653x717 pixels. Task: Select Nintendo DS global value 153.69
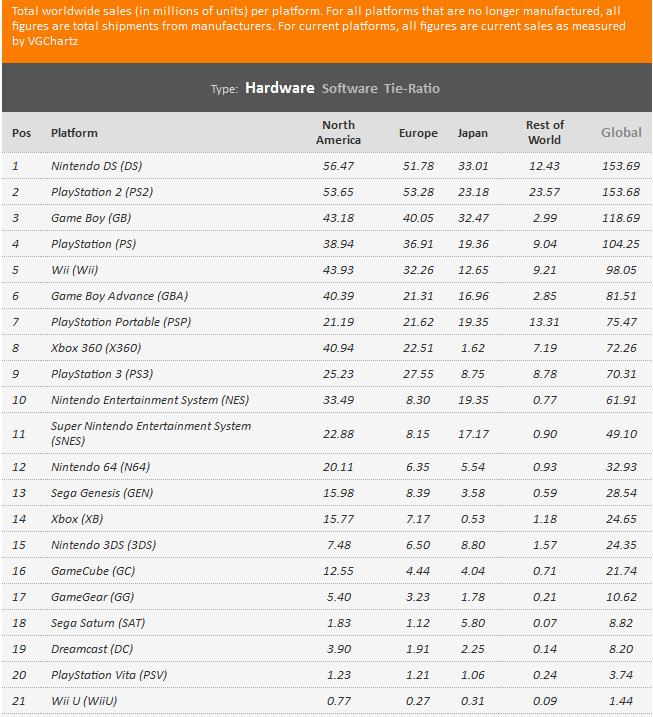click(x=621, y=166)
